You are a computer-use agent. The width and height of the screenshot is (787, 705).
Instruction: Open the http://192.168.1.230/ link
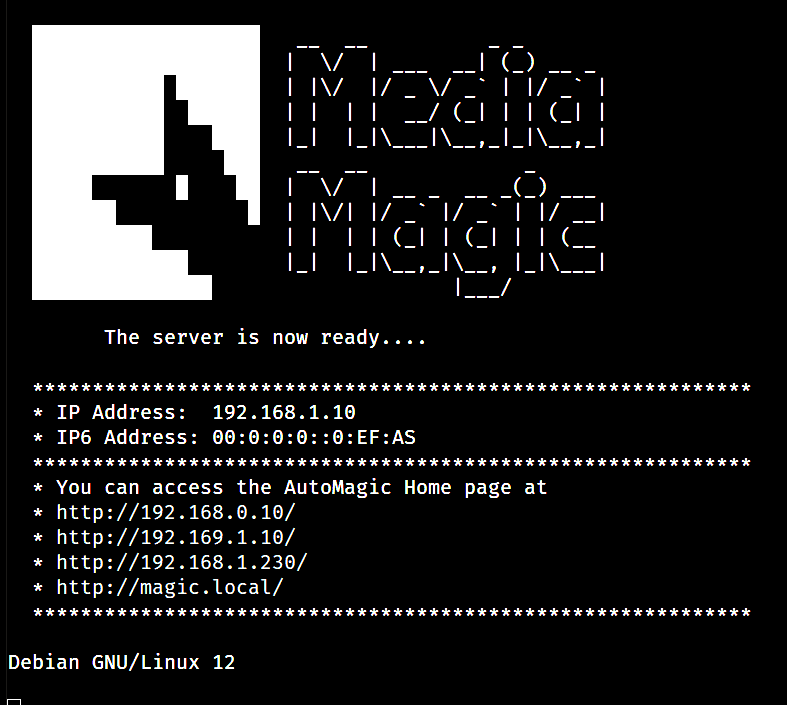coord(182,562)
